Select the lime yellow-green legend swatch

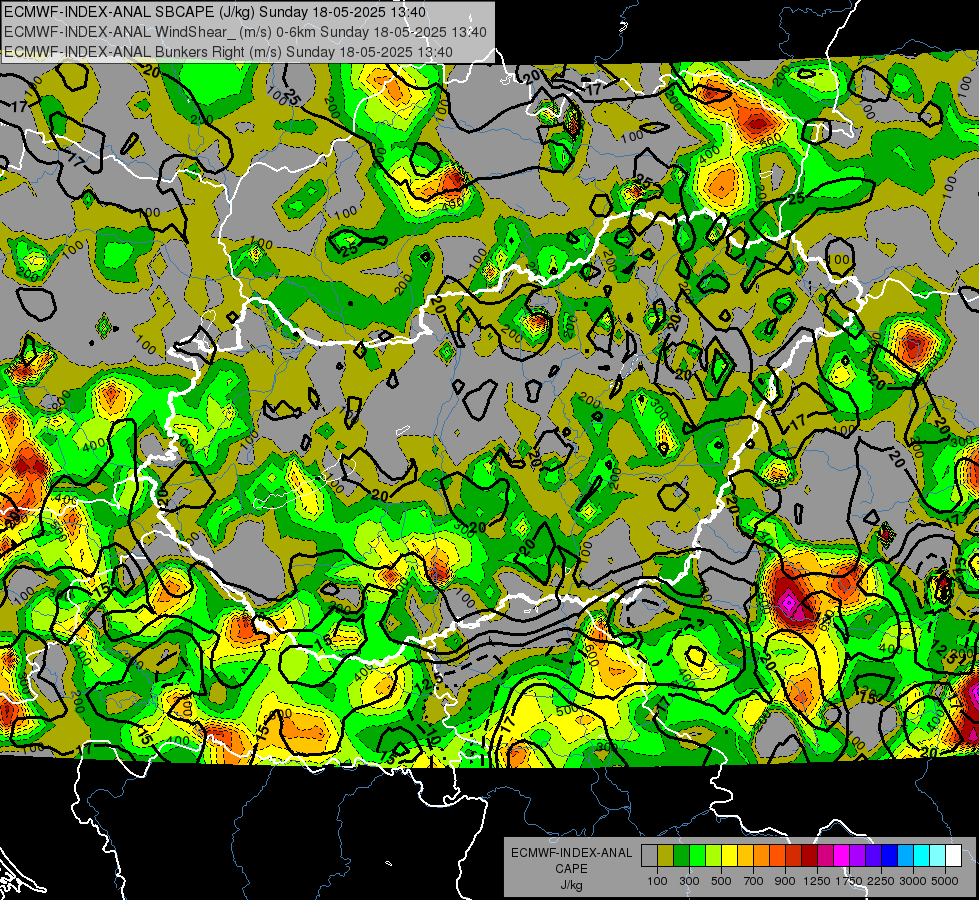pos(714,856)
